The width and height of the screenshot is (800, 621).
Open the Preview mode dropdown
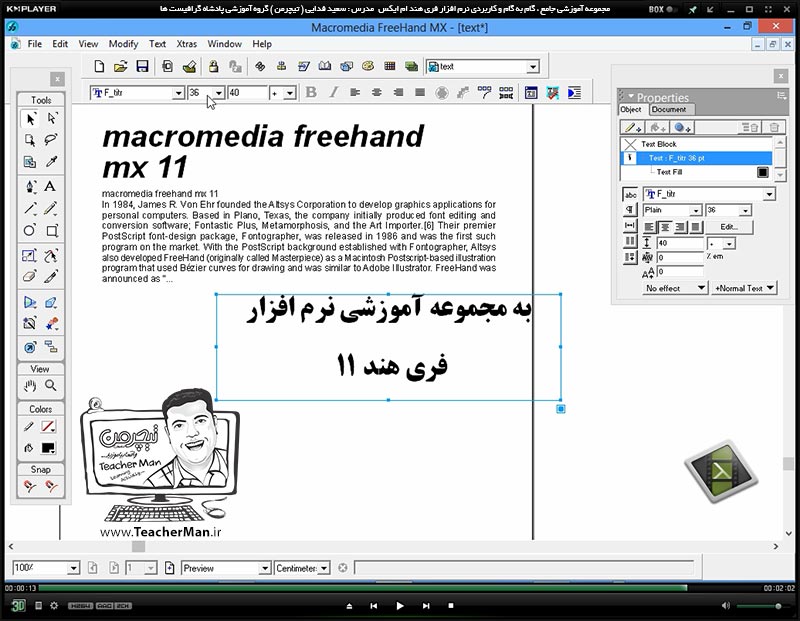pos(264,568)
